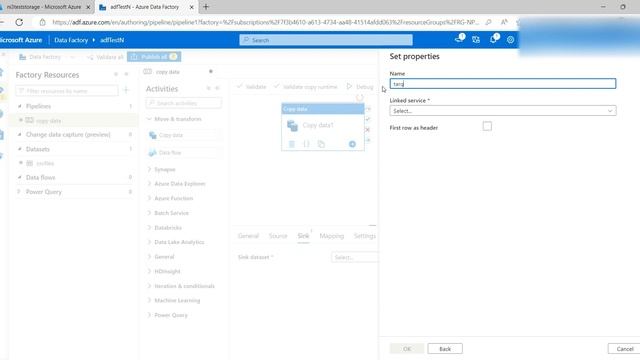Click the Debug play icon
Screen dimensions: 640x360
point(349,86)
